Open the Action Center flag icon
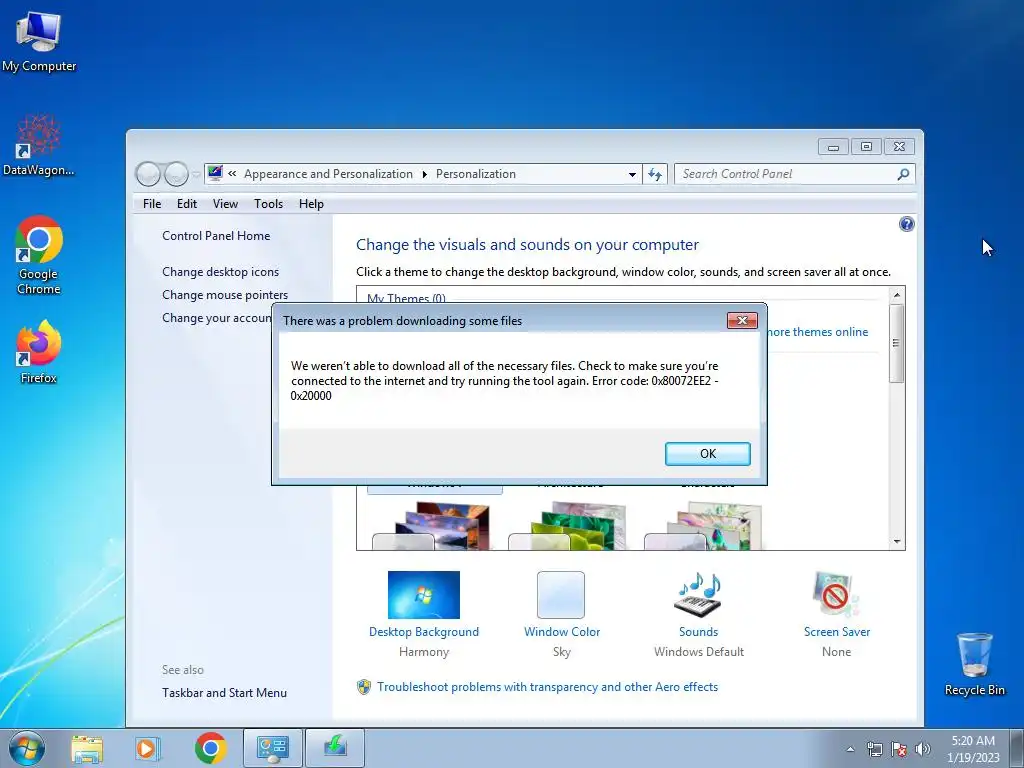Screen dimensions: 1024x768 pos(899,749)
